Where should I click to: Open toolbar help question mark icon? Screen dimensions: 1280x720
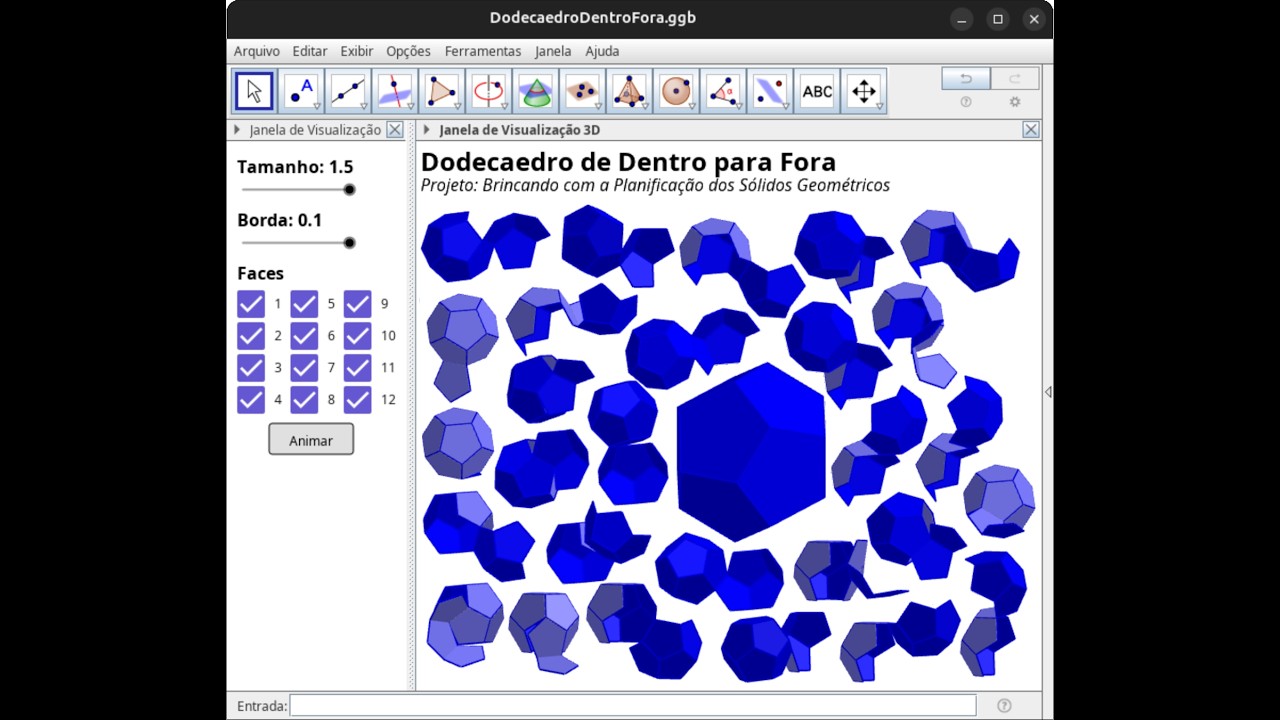coord(966,102)
